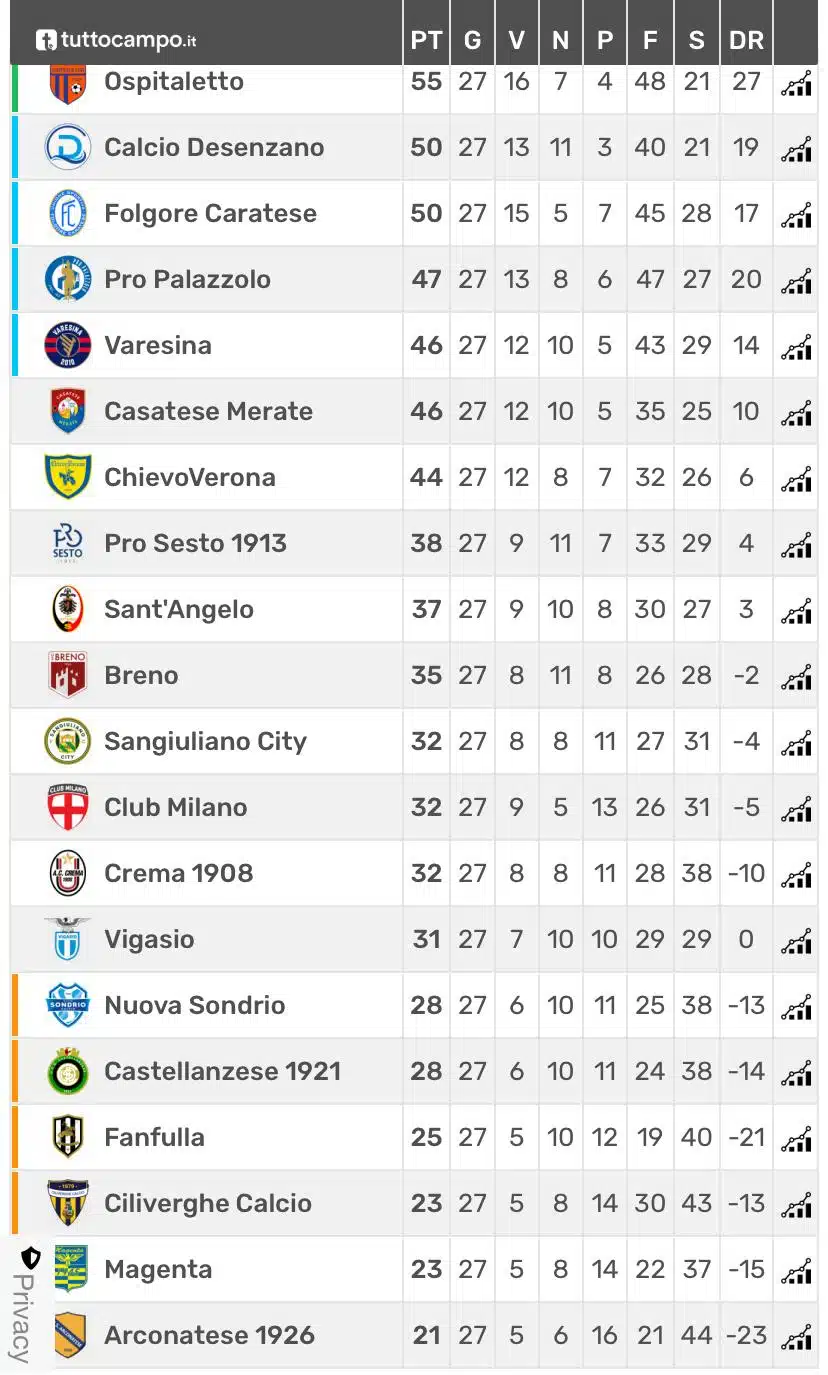
Task: Open the Crema 1908 team link
Action: [178, 873]
